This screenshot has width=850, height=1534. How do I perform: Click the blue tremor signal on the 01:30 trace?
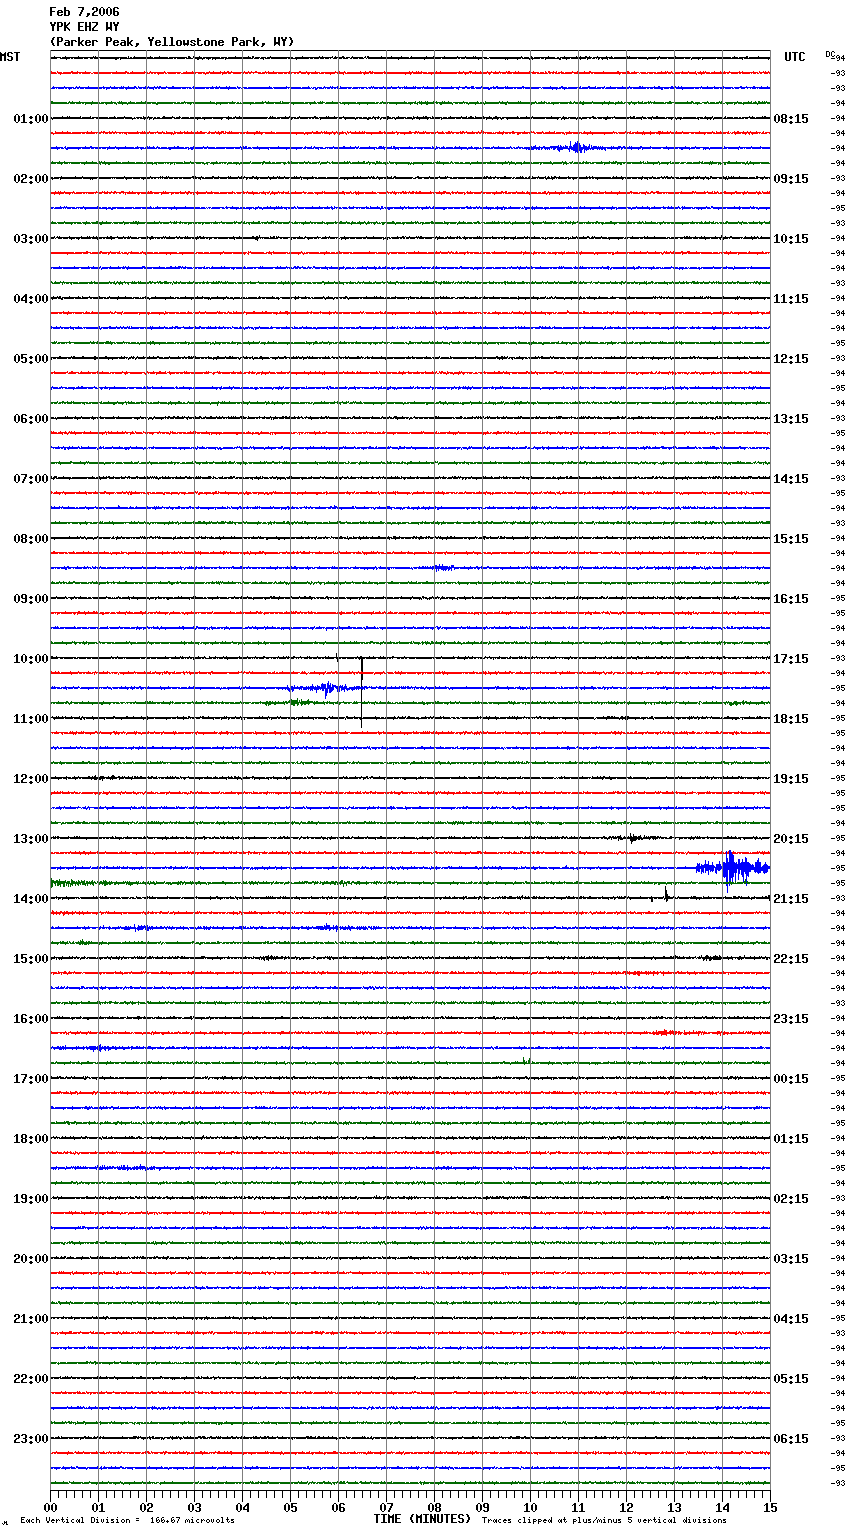coord(575,148)
